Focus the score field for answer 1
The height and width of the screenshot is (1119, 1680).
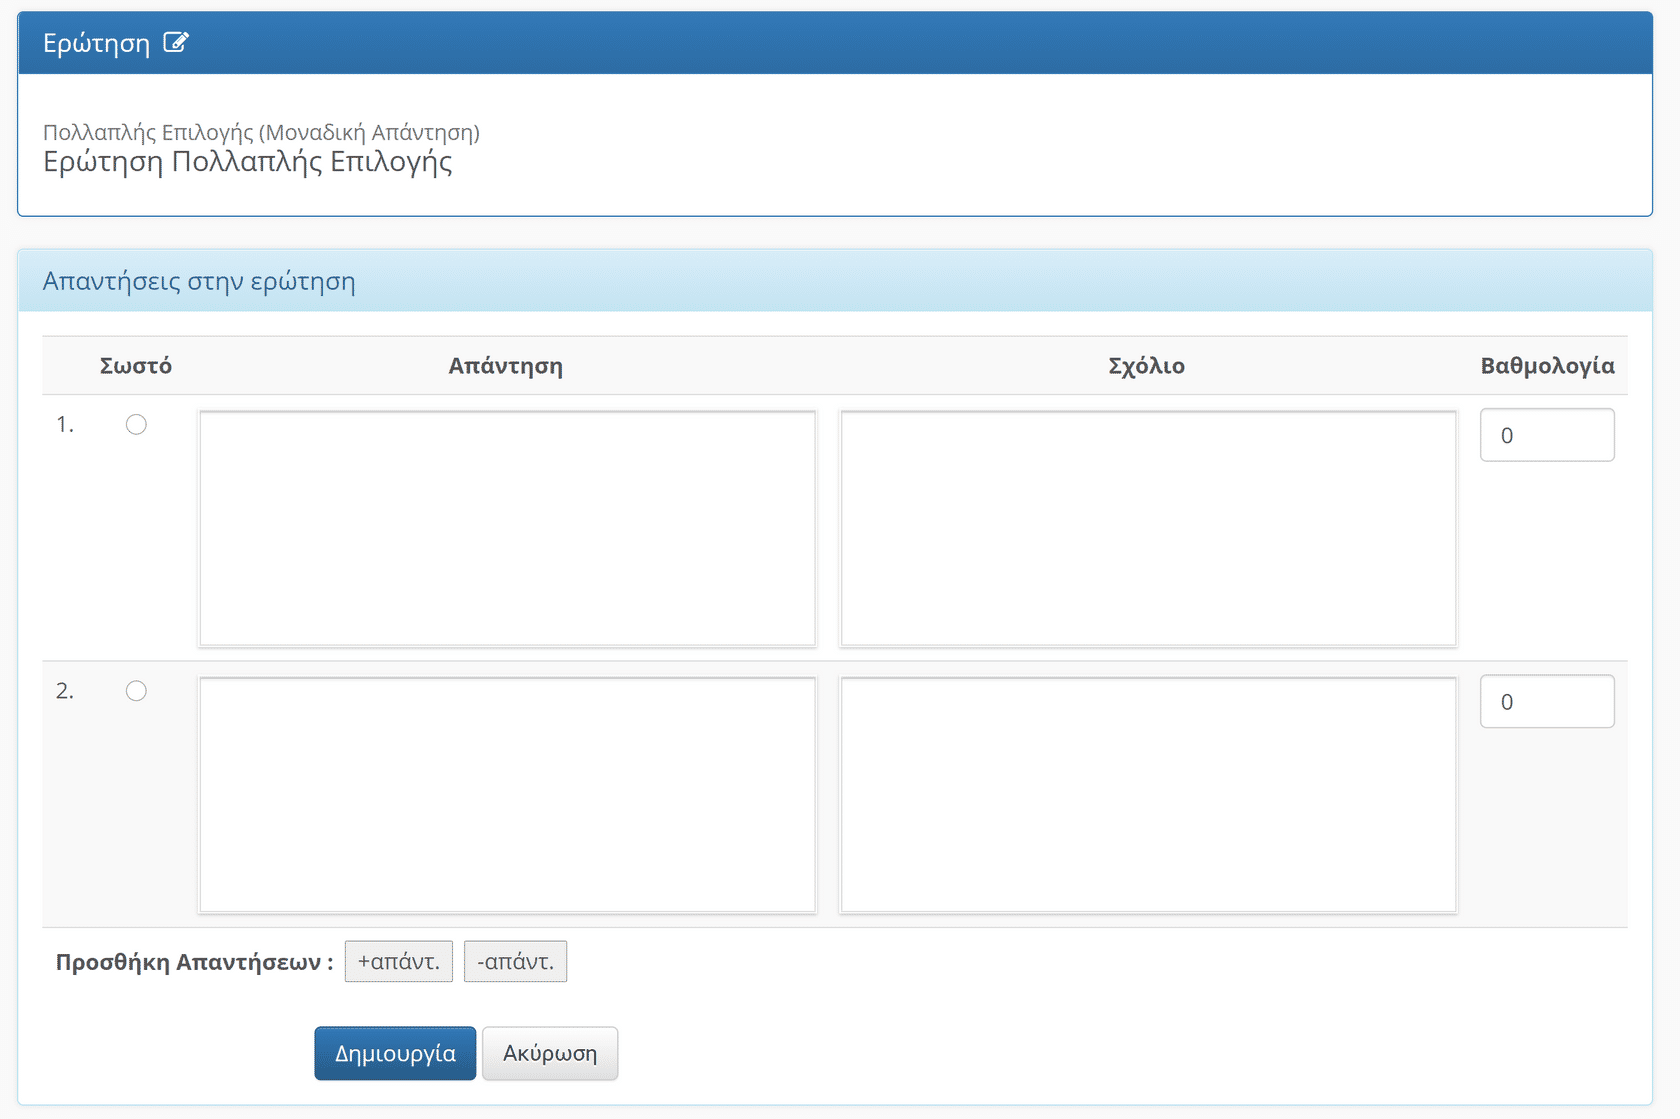[1546, 435]
